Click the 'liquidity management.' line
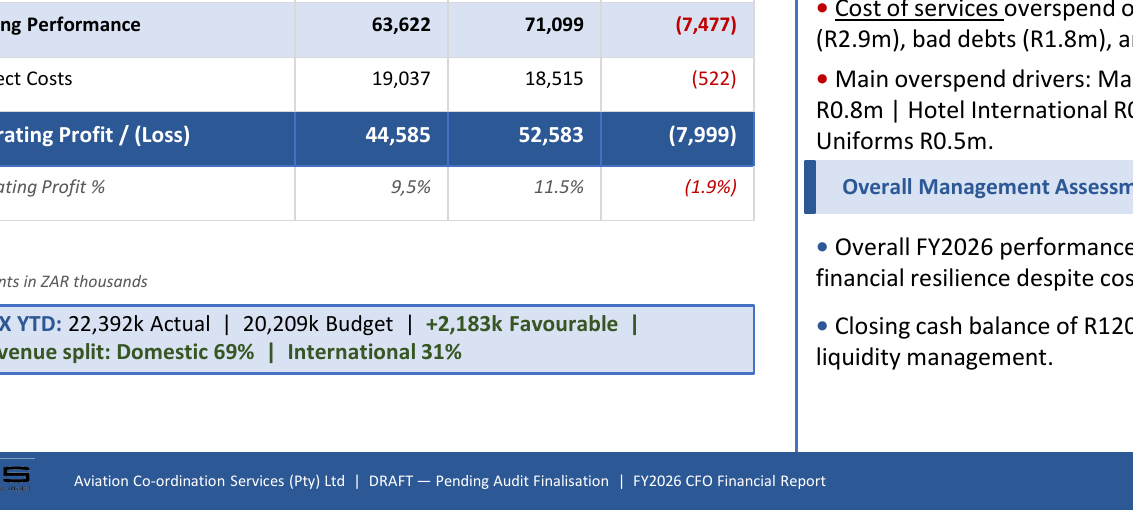The image size is (1133, 510). (x=934, y=358)
